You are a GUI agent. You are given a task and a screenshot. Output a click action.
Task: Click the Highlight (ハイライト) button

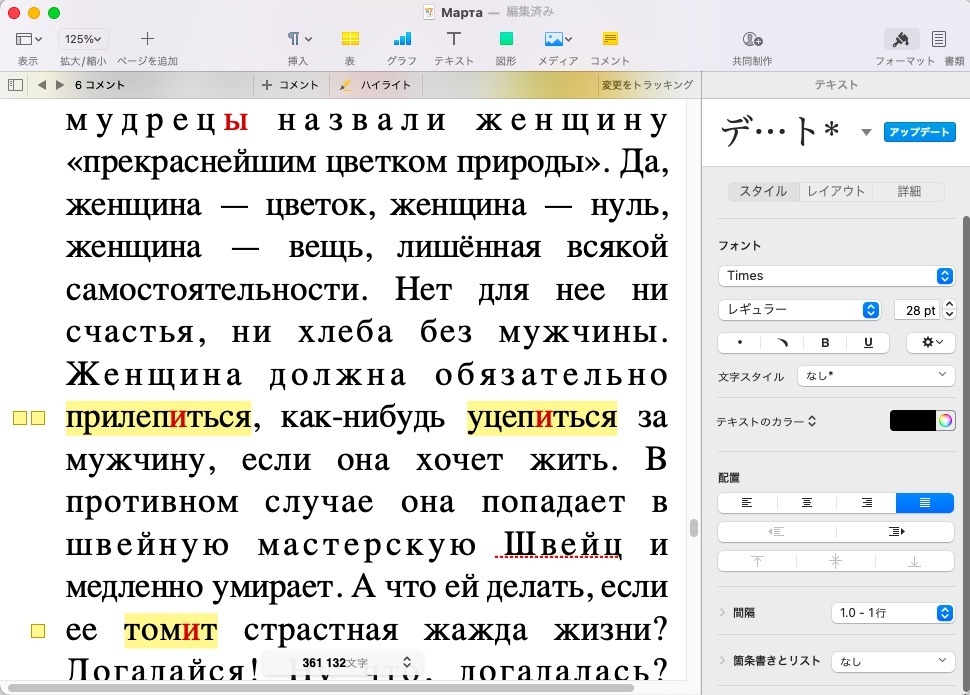377,86
